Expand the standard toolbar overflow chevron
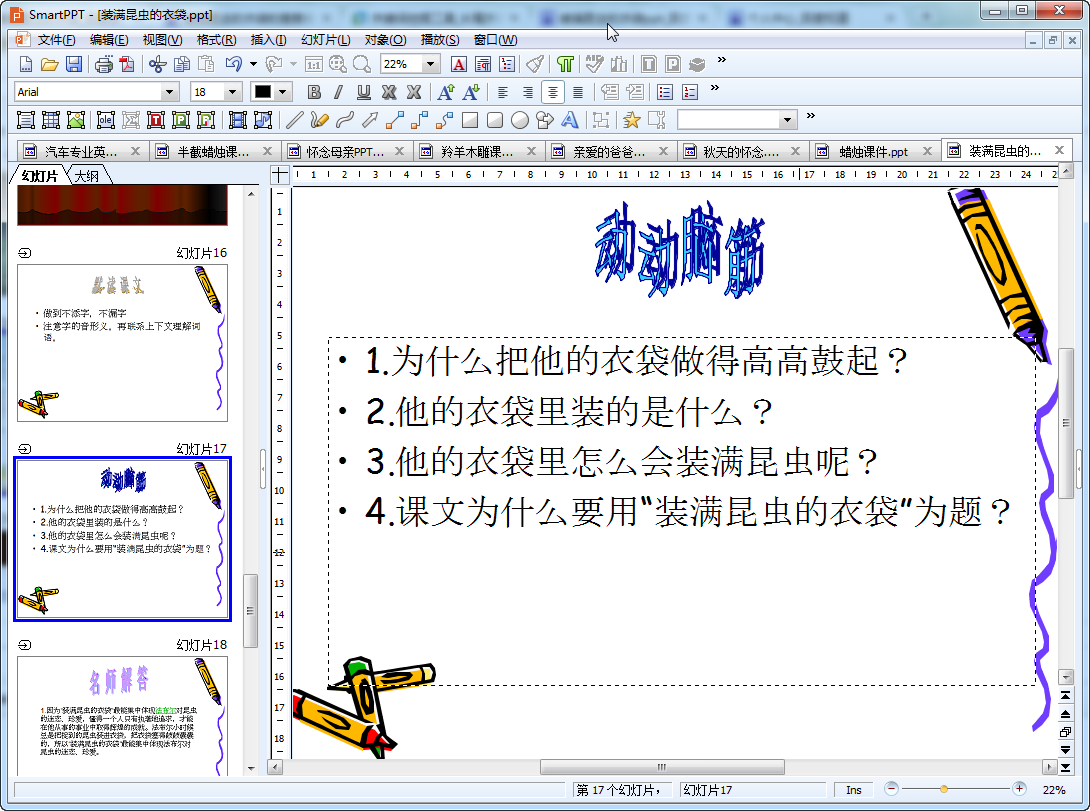This screenshot has height=811, width=1090. pyautogui.click(x=722, y=60)
